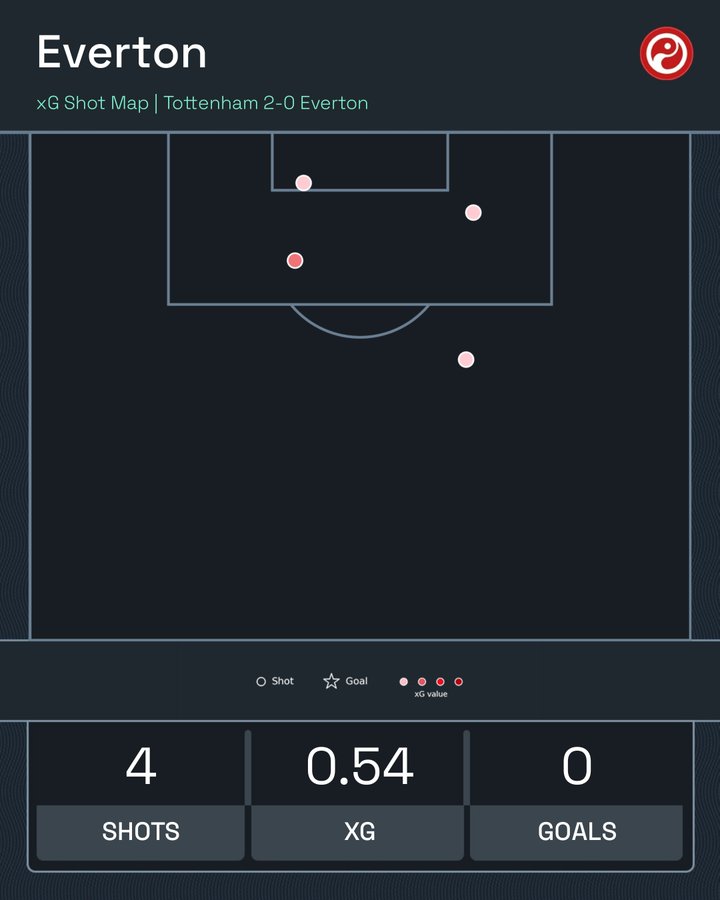Click the third xG value legend dot
This screenshot has width=720, height=900.
[440, 682]
